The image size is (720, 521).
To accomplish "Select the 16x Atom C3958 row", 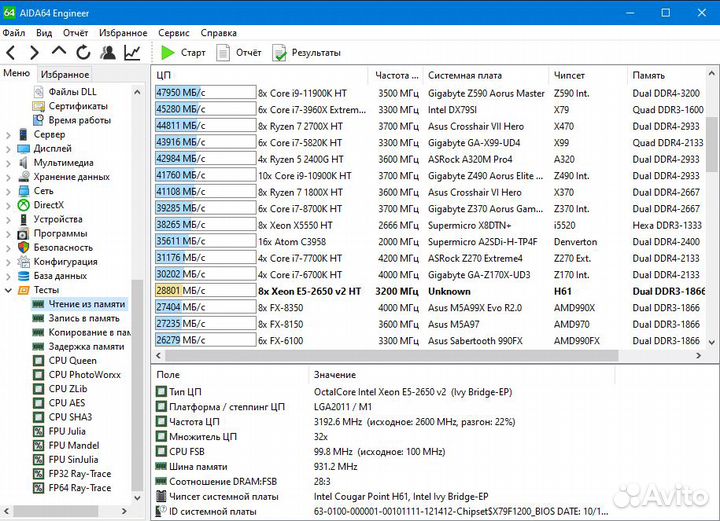I will (x=430, y=241).
